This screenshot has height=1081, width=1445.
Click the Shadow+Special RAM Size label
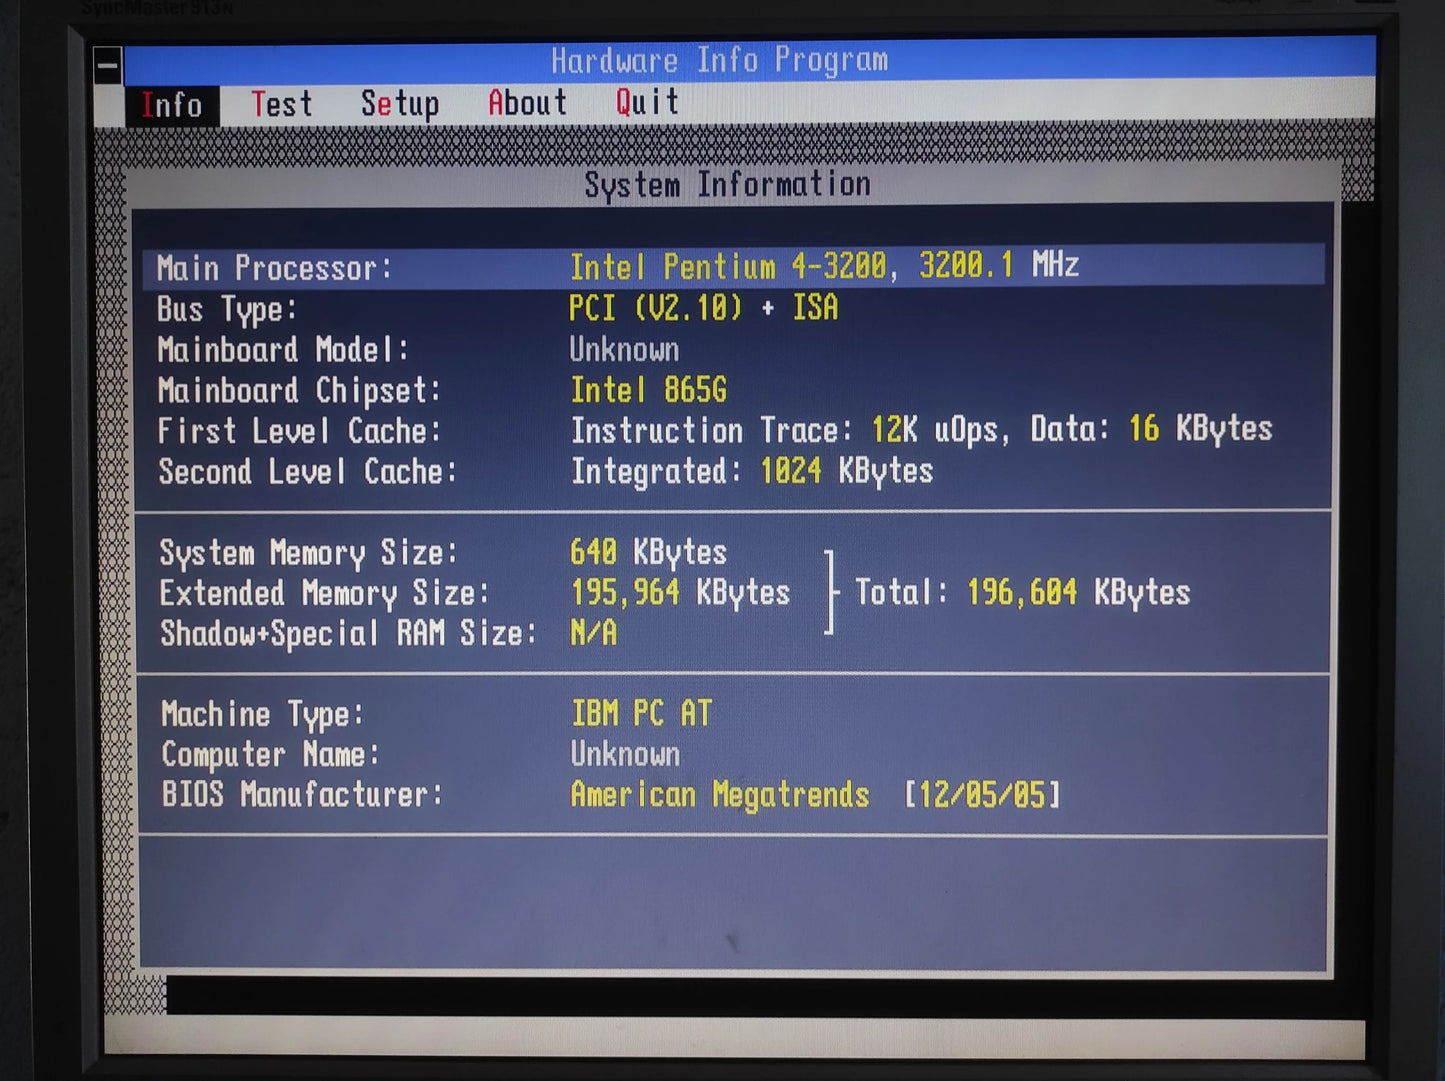click(x=349, y=633)
